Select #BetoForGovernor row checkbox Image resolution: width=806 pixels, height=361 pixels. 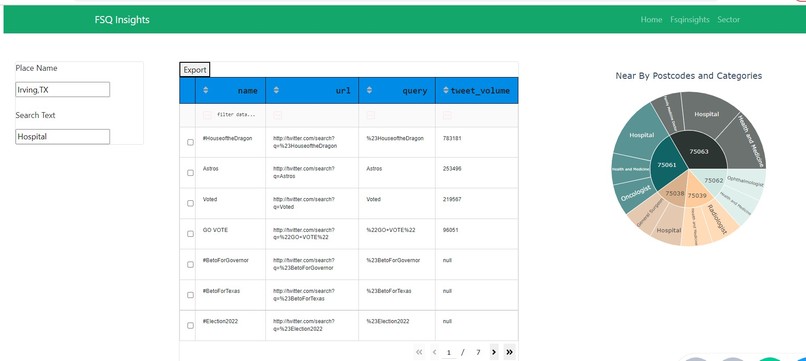tap(190, 264)
